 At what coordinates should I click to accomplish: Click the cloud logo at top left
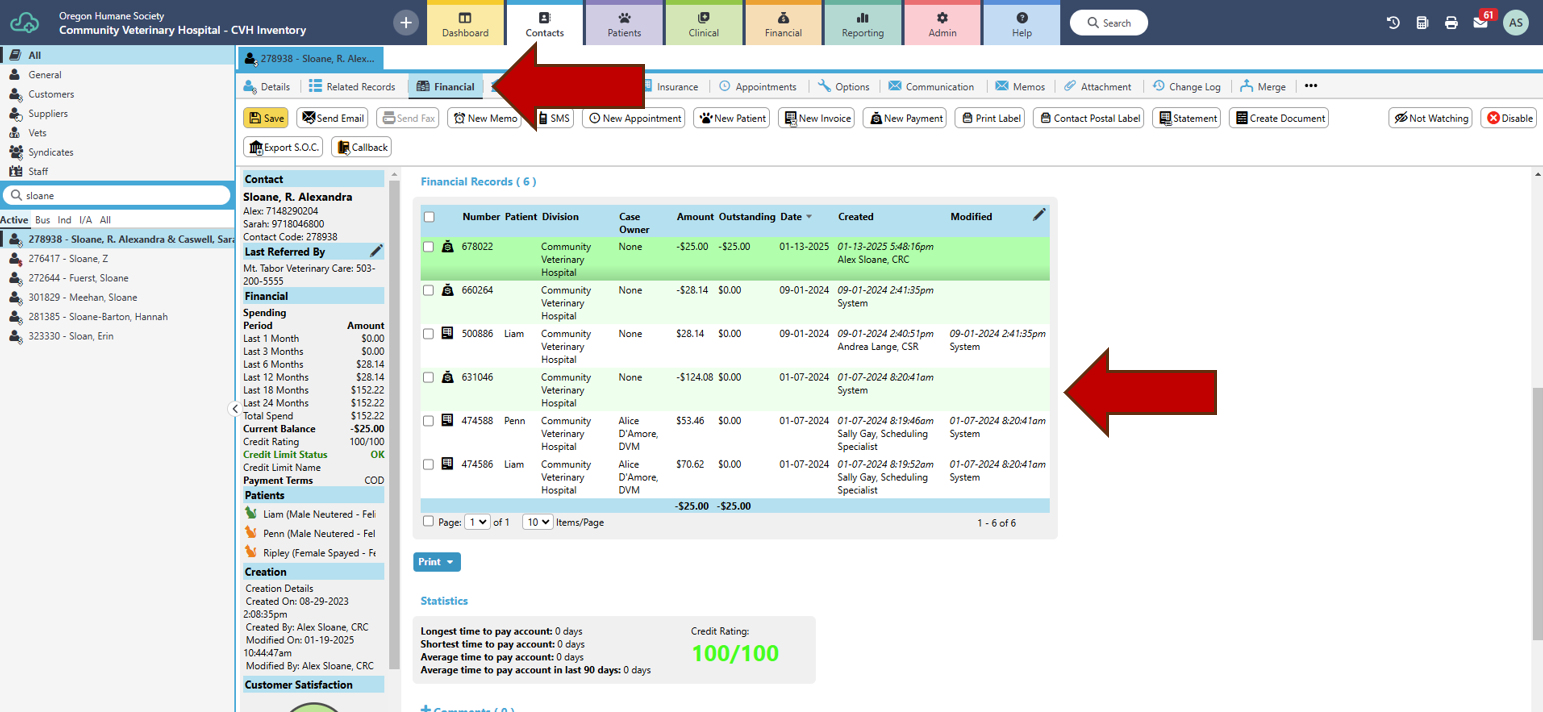click(x=25, y=22)
